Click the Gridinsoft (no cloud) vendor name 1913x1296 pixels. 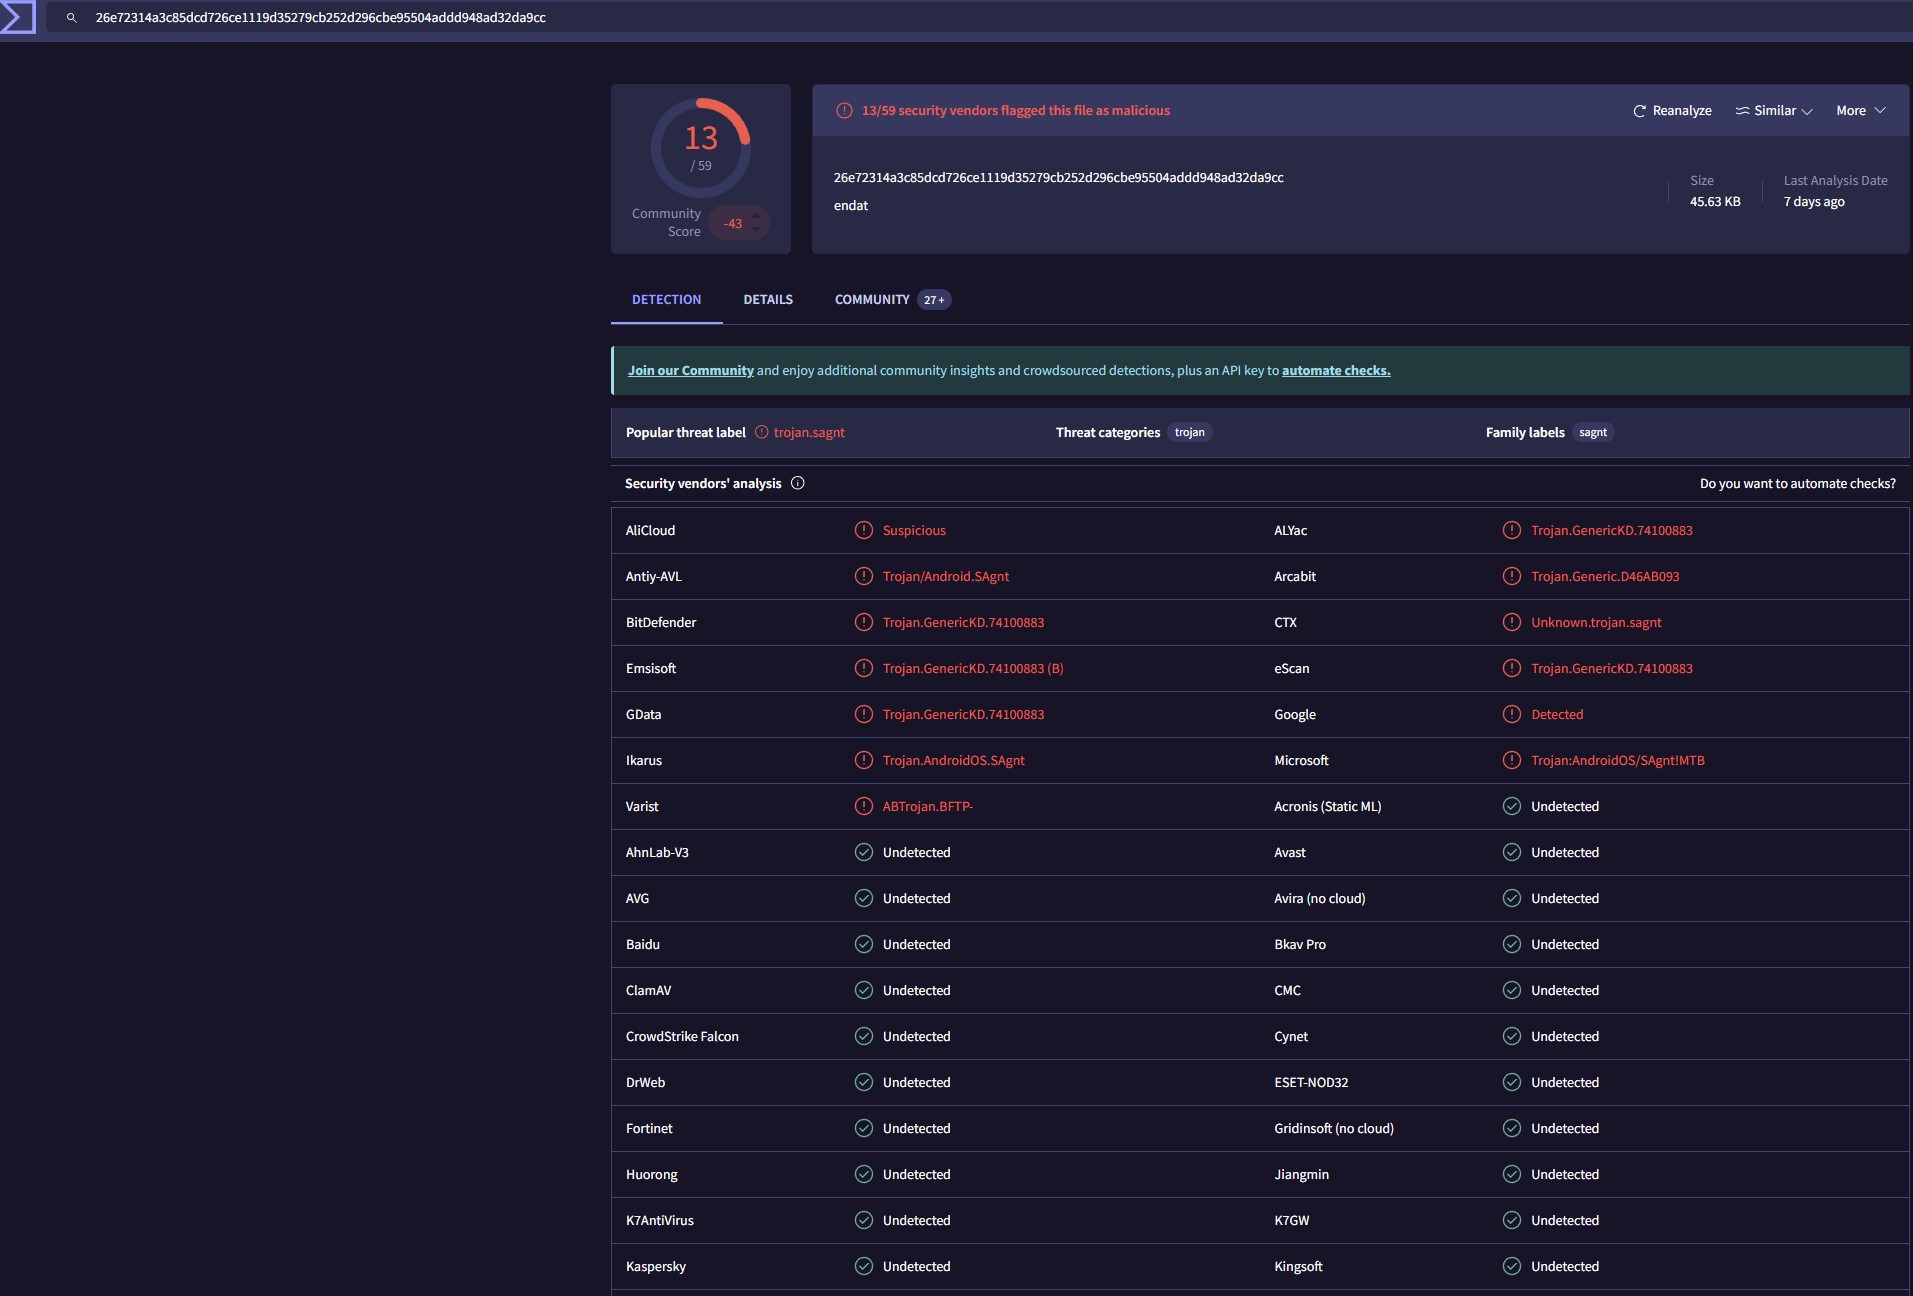click(1333, 1129)
